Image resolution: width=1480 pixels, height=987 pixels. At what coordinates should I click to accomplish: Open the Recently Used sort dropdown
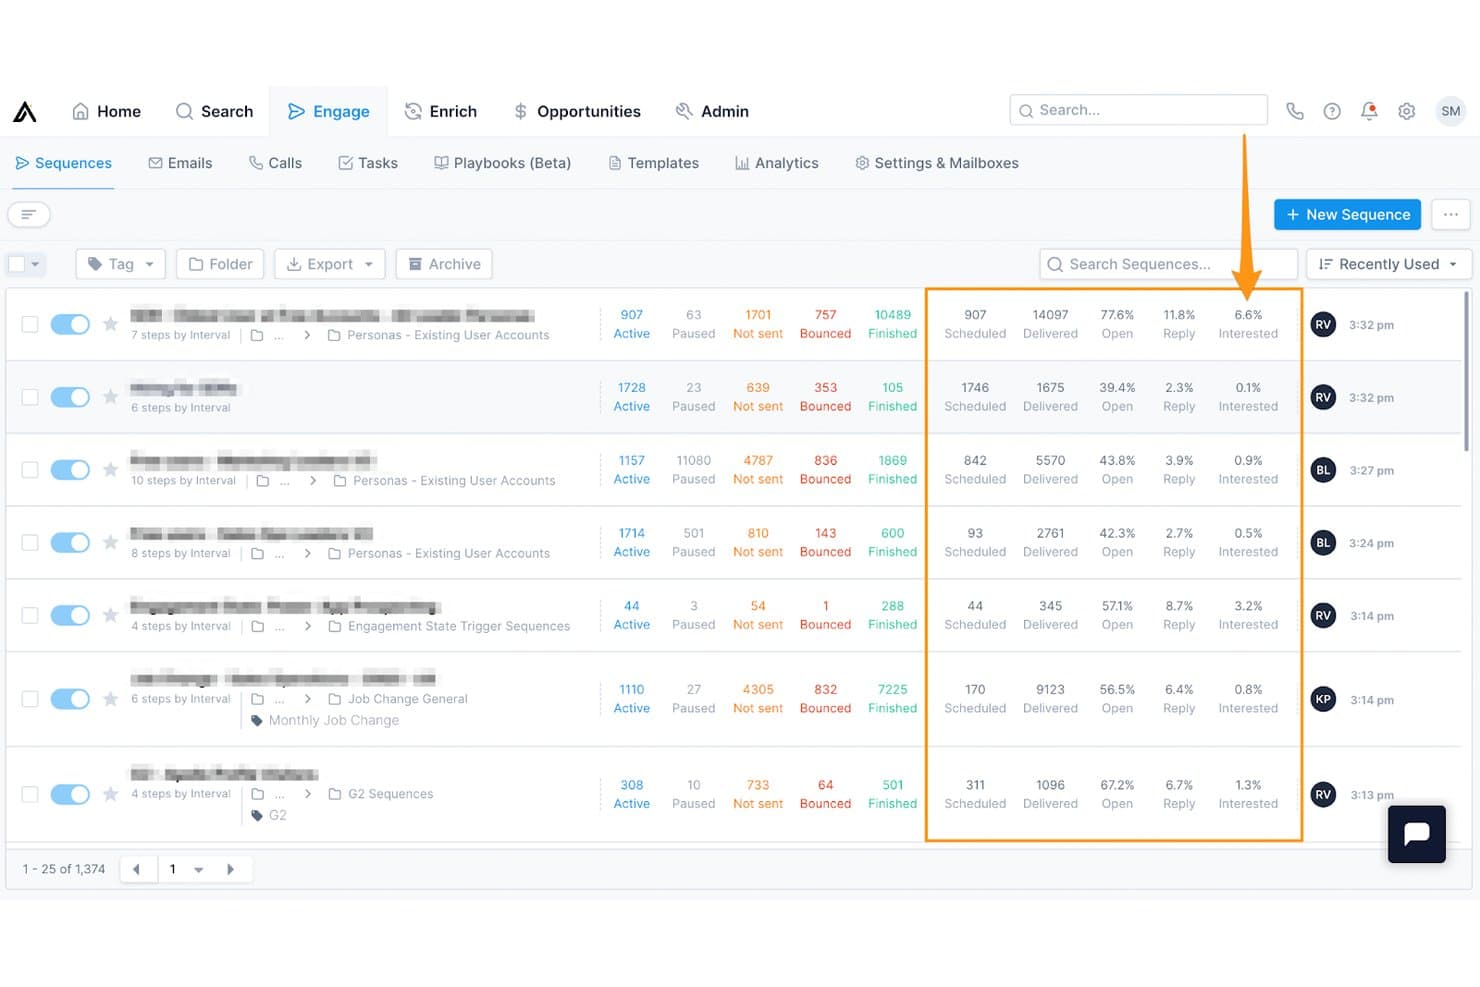tap(1389, 264)
